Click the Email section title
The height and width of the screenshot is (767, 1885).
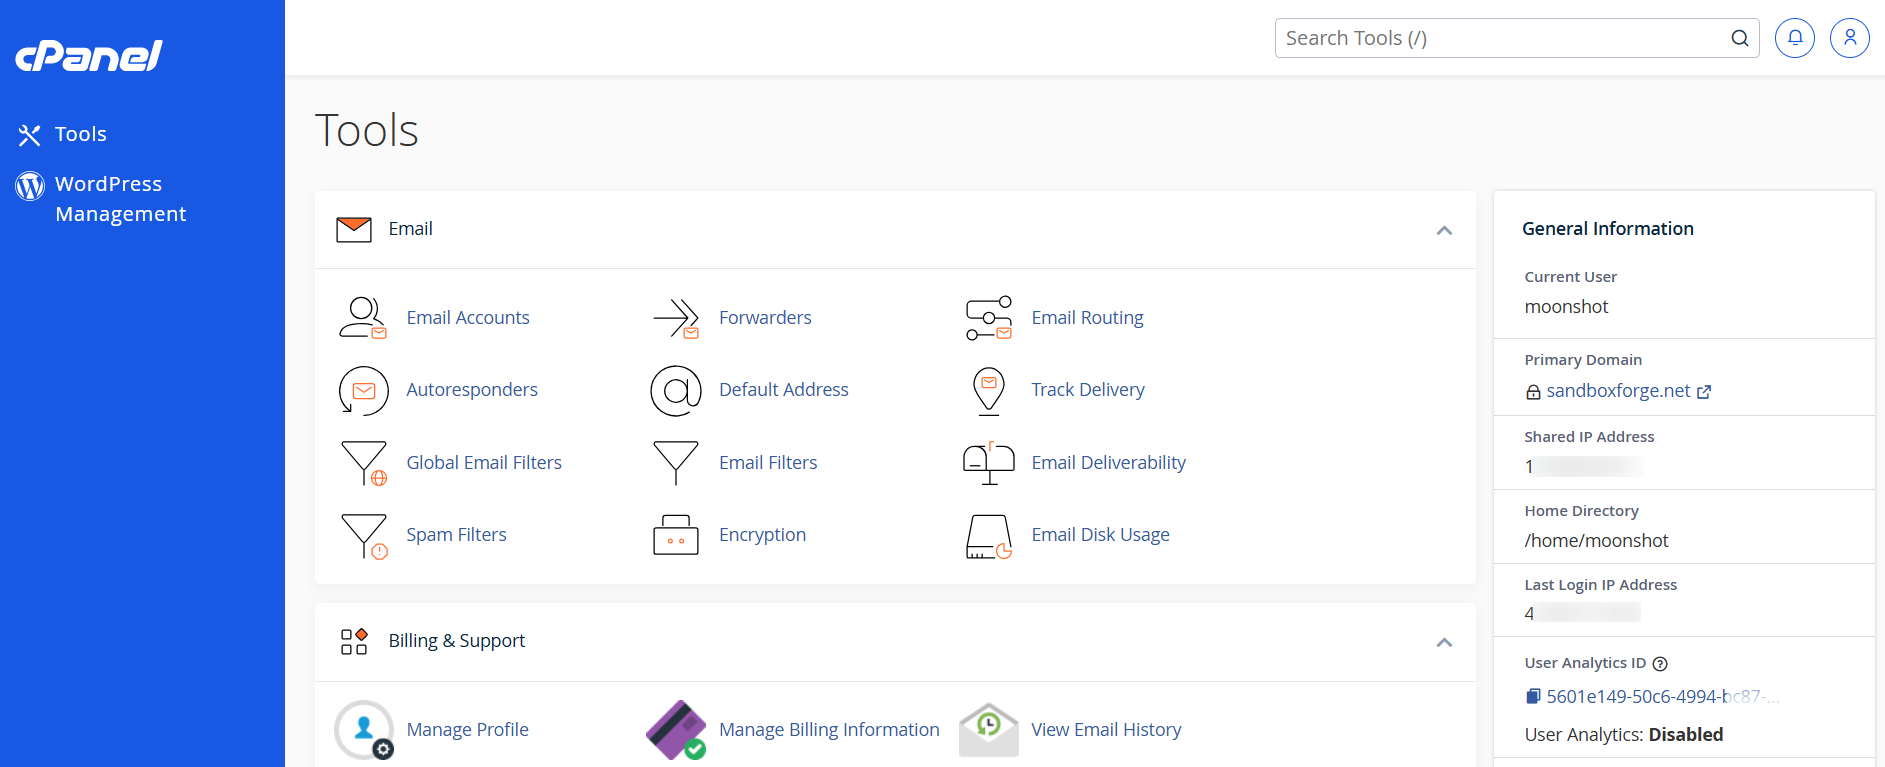click(410, 229)
